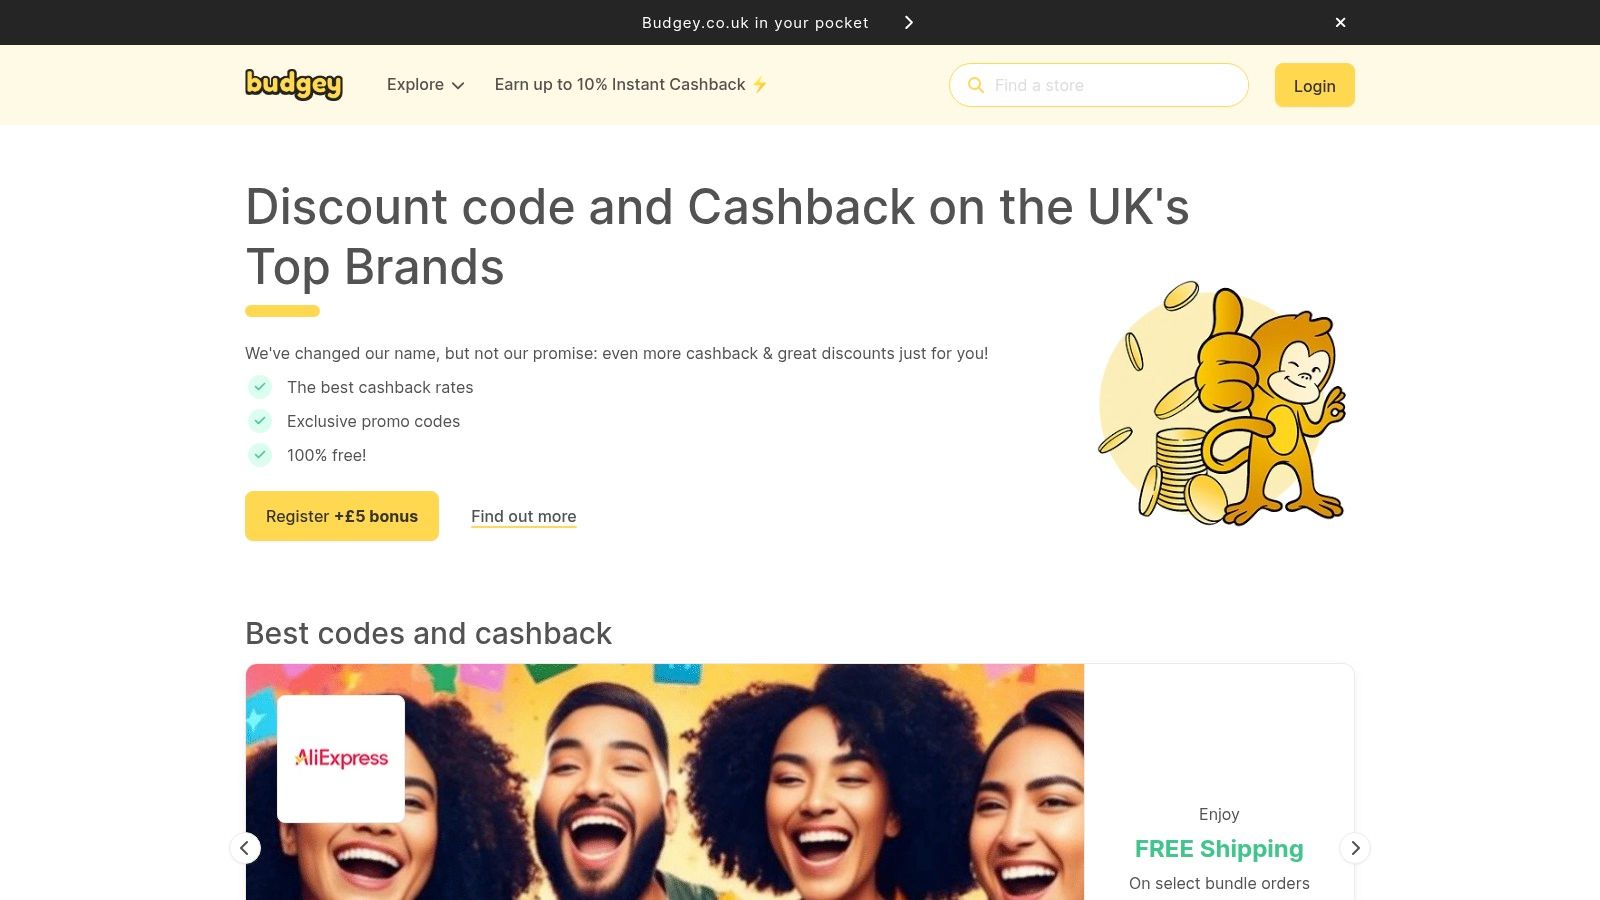Open Budgey.co.uk in your pocket banner

(x=755, y=22)
